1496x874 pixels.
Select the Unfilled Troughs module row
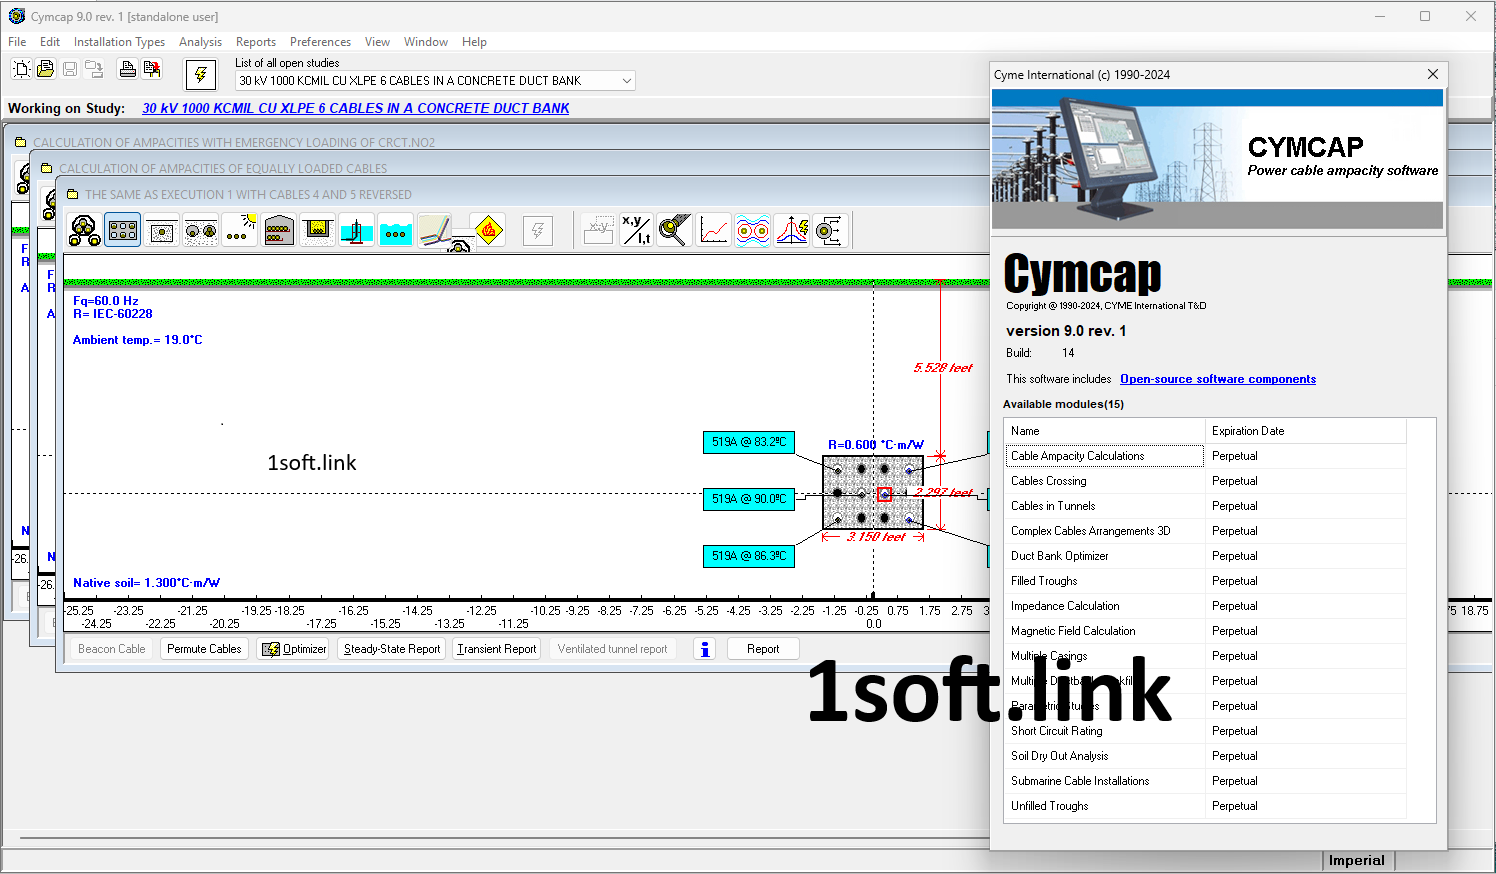[x=1205, y=806]
